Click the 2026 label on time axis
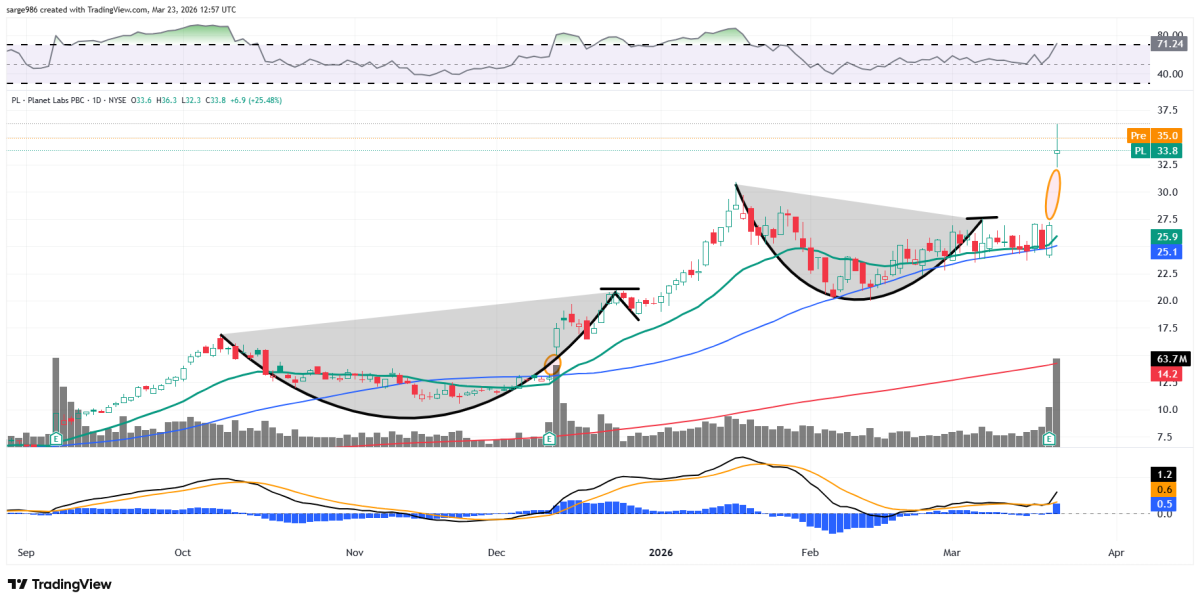The width and height of the screenshot is (1200, 604). [663, 552]
